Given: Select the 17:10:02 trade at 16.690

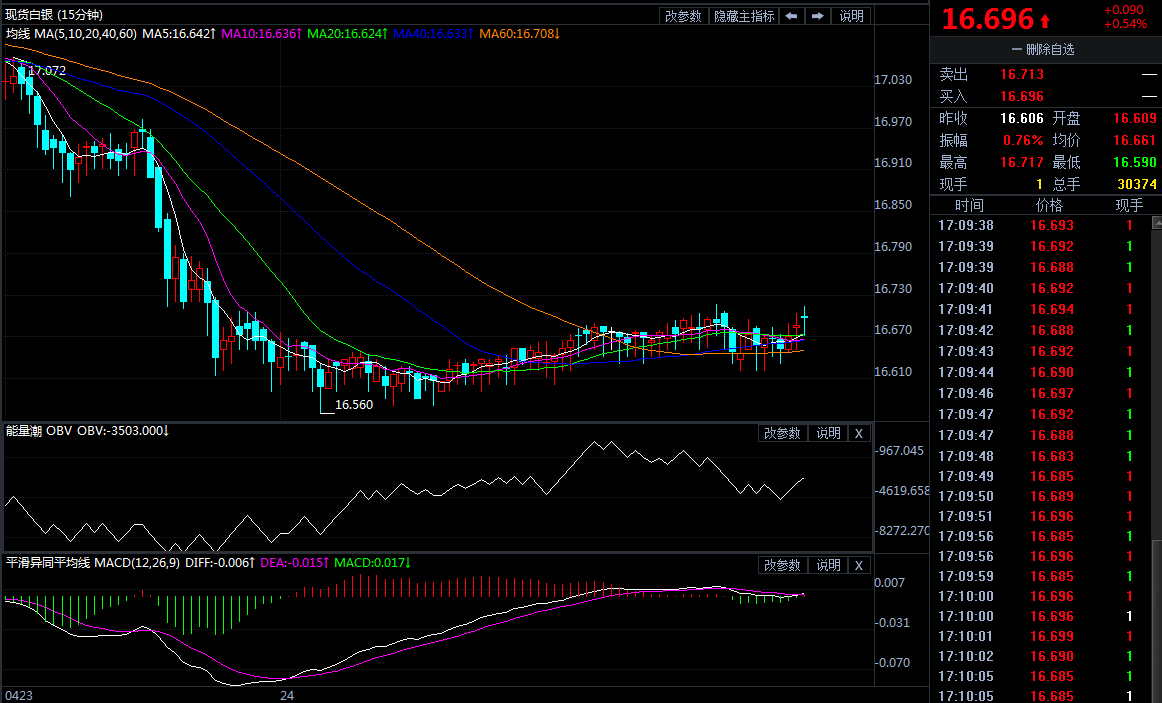Looking at the screenshot, I should coord(1040,656).
